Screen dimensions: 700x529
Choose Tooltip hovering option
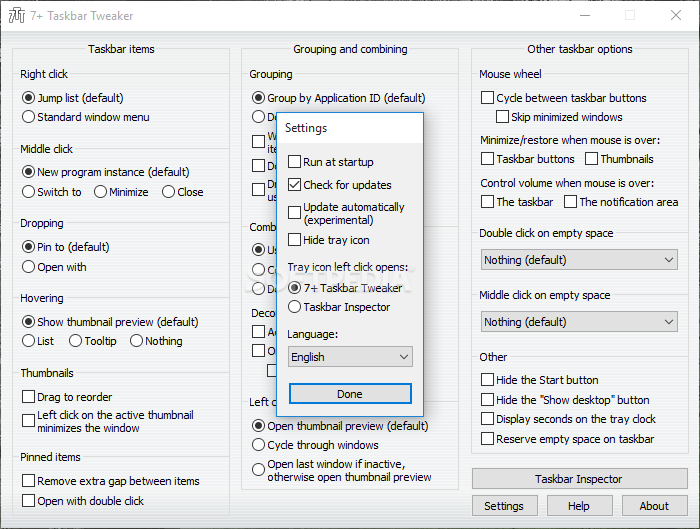coord(75,341)
